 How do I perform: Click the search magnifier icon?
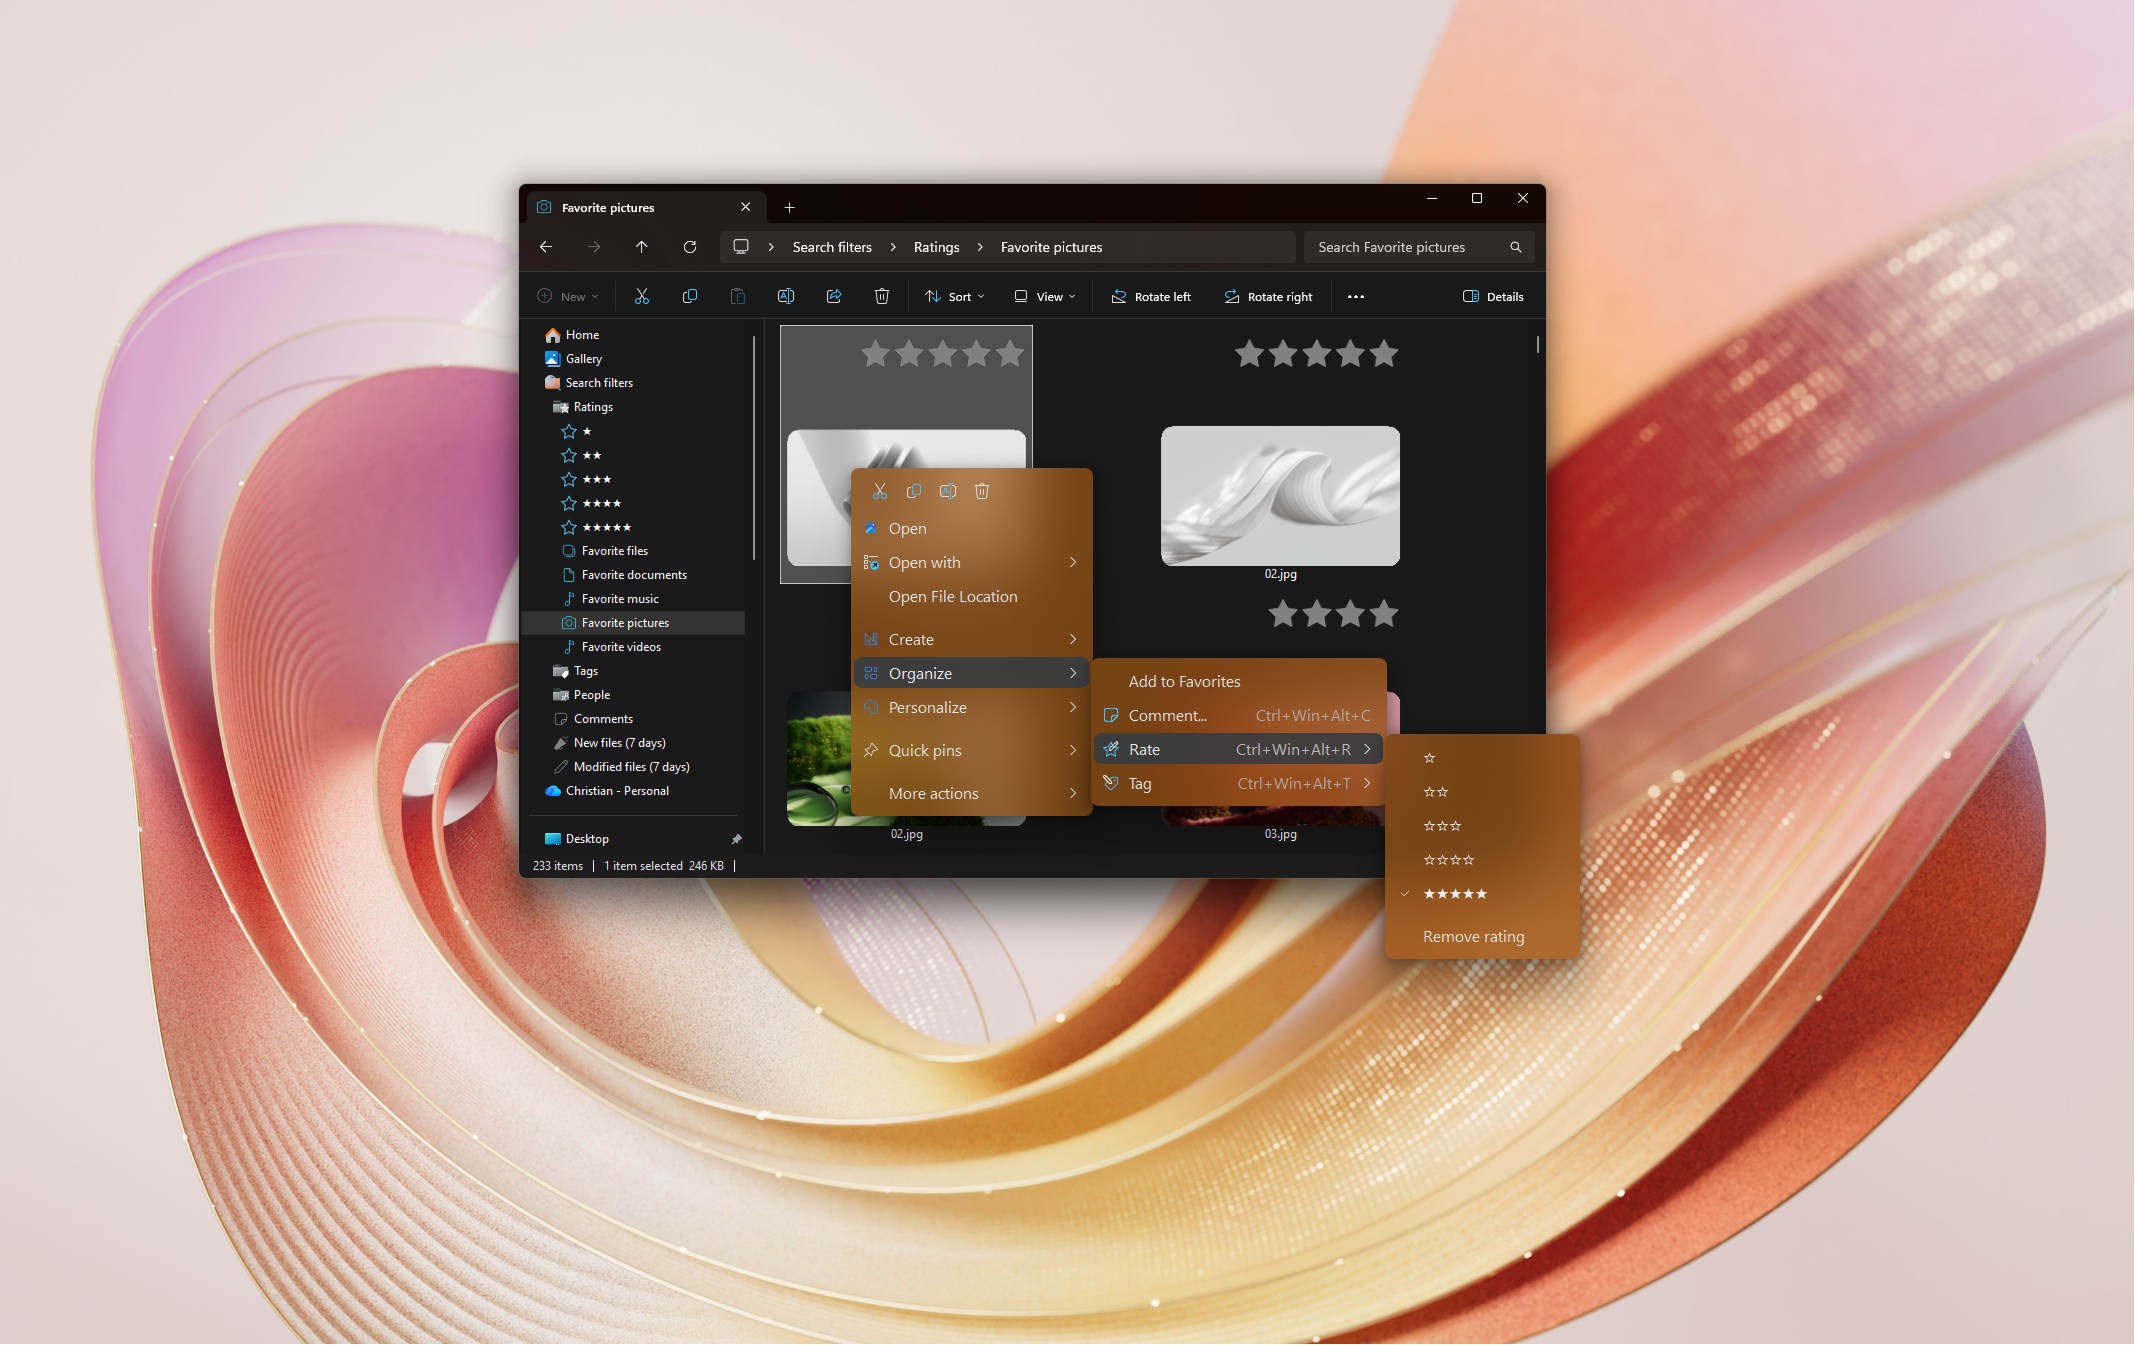[x=1516, y=247]
